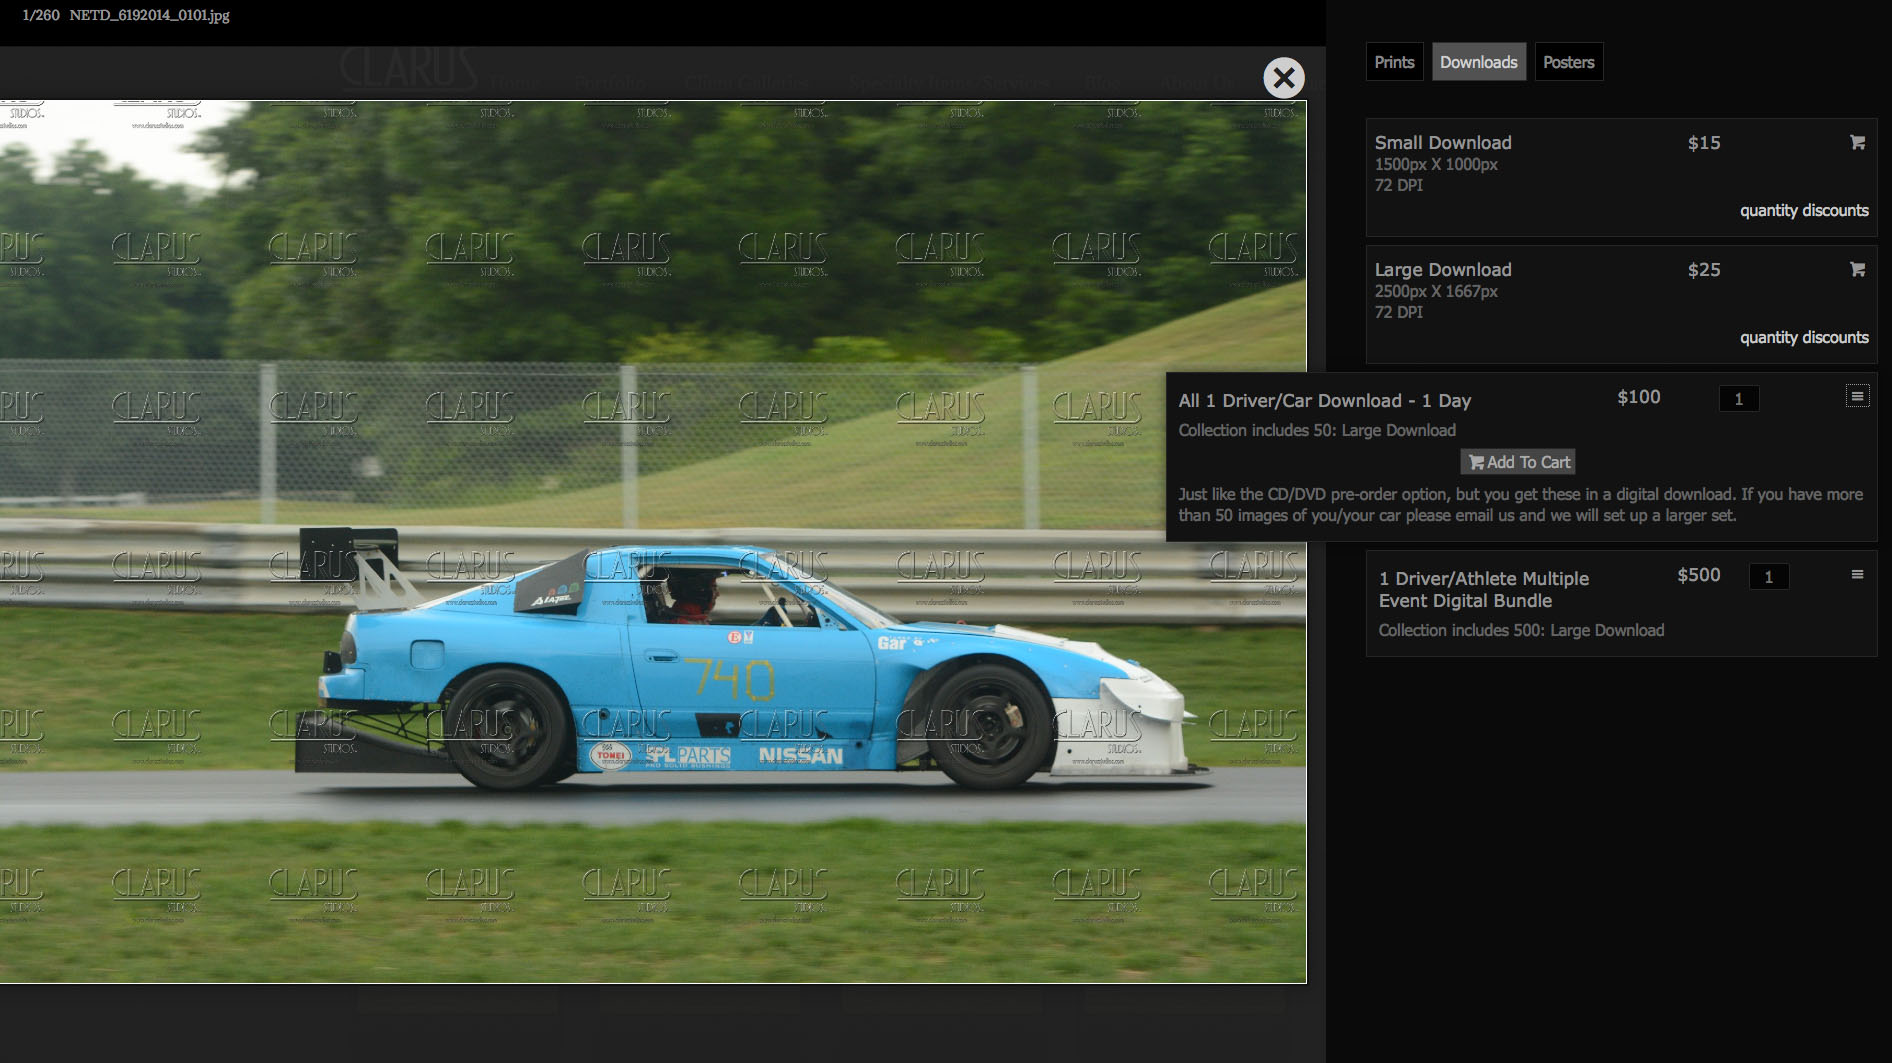Image resolution: width=1892 pixels, height=1063 pixels.
Task: Collapse the $100 Driver/Car Download details icon
Action: [1857, 397]
